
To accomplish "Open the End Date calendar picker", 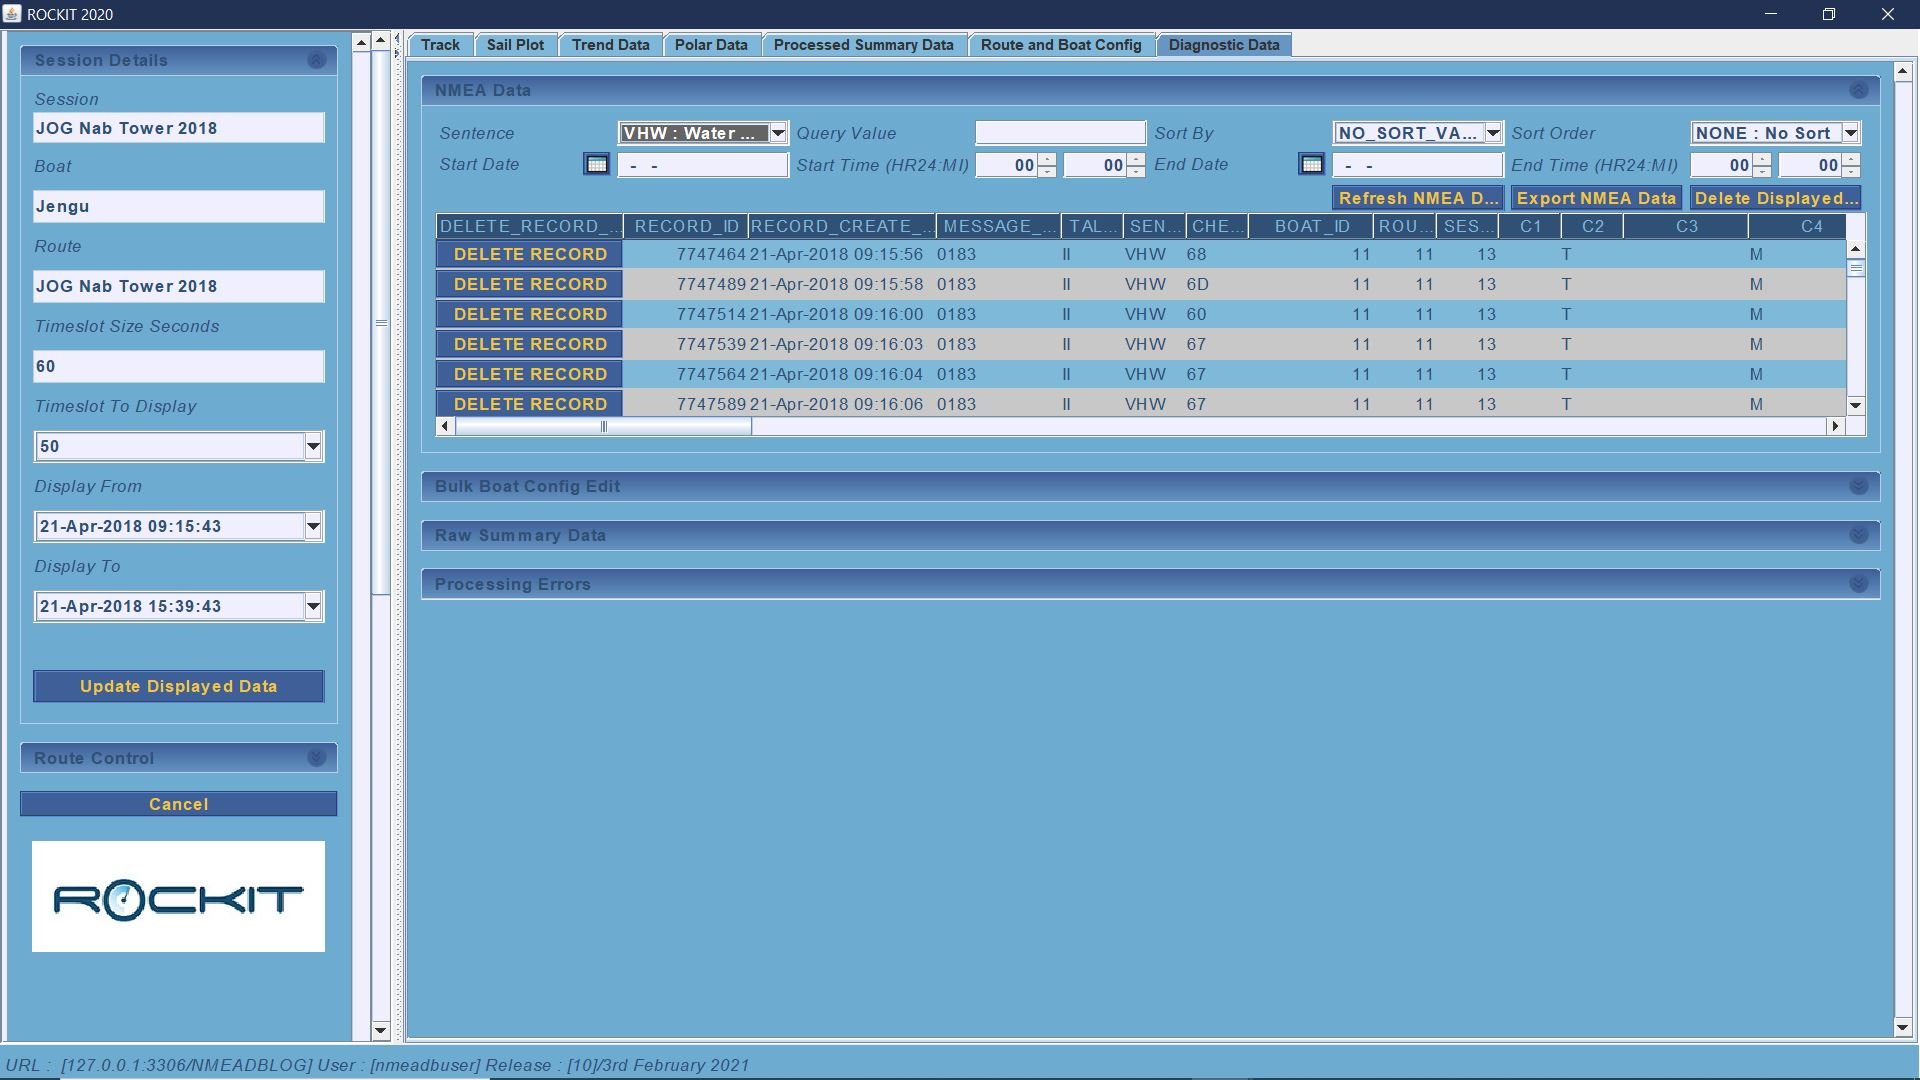I will [1311, 164].
